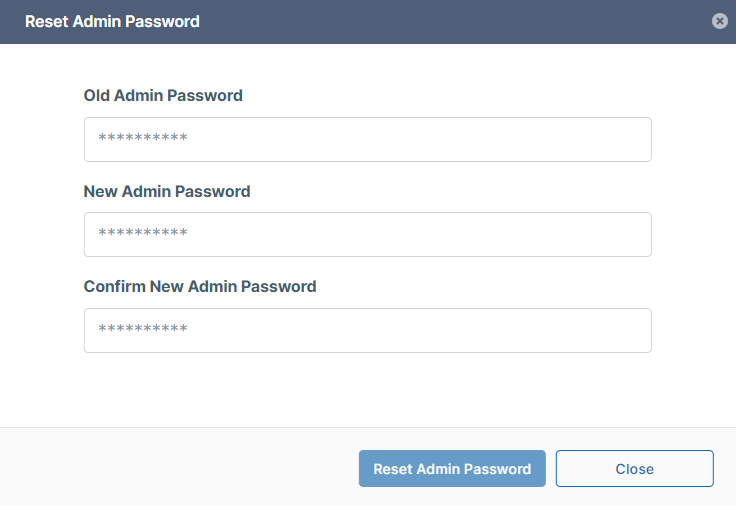Click the "New Admin Password" label
The height and width of the screenshot is (506, 736).
pos(167,191)
